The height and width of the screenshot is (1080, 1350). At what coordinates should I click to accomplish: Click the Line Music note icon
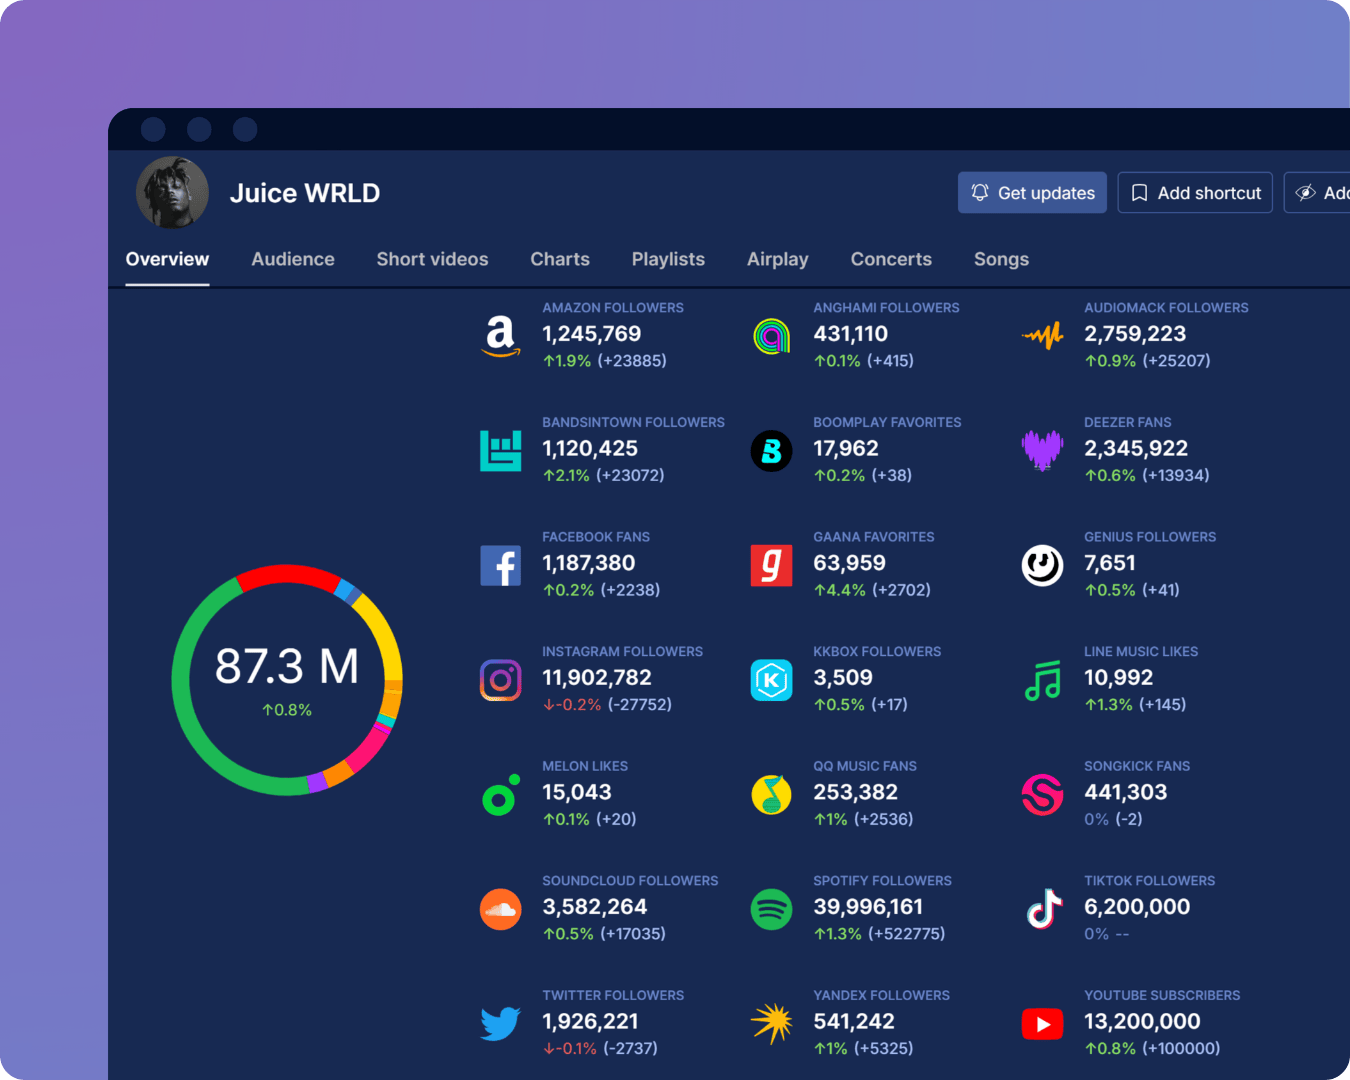tap(1042, 680)
